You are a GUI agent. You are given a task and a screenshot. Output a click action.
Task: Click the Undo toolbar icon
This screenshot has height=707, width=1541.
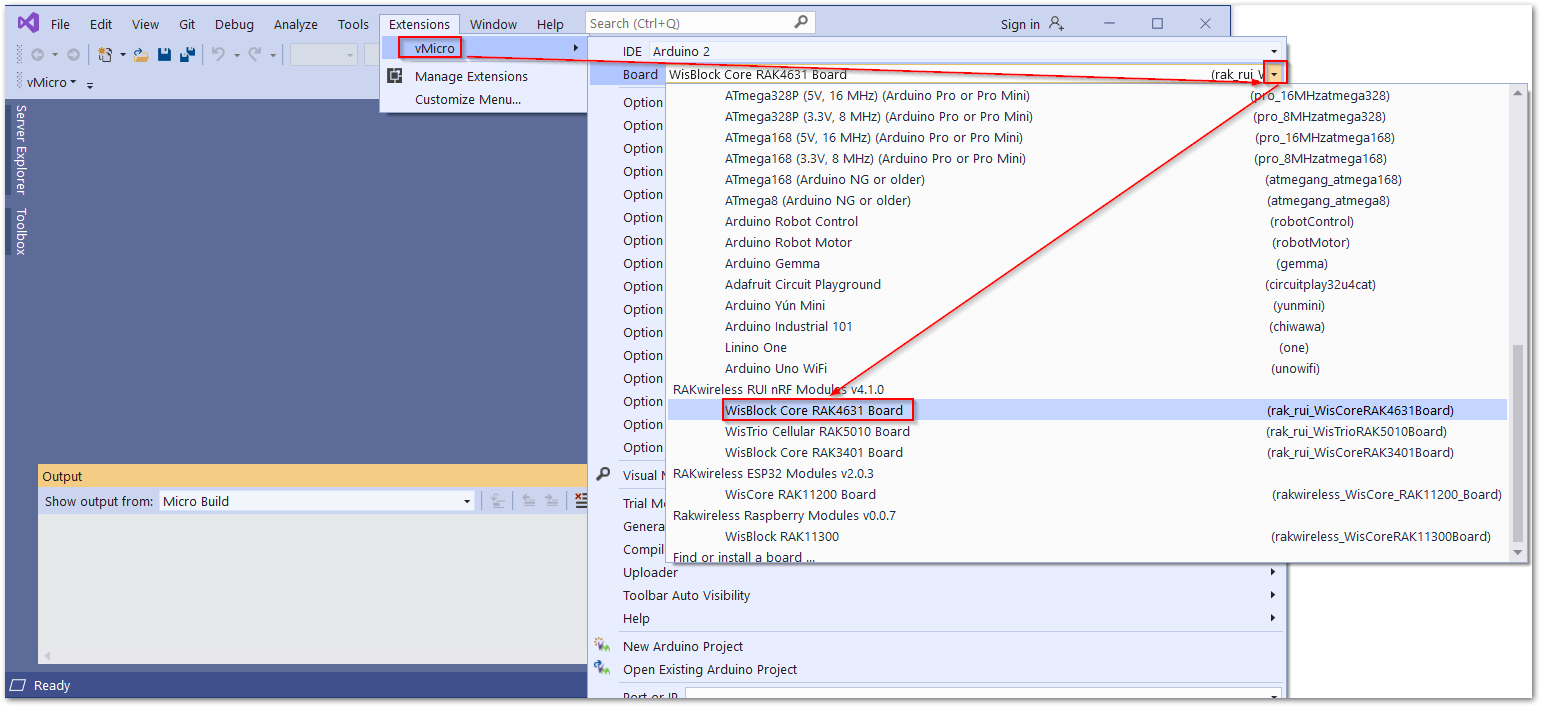219,55
